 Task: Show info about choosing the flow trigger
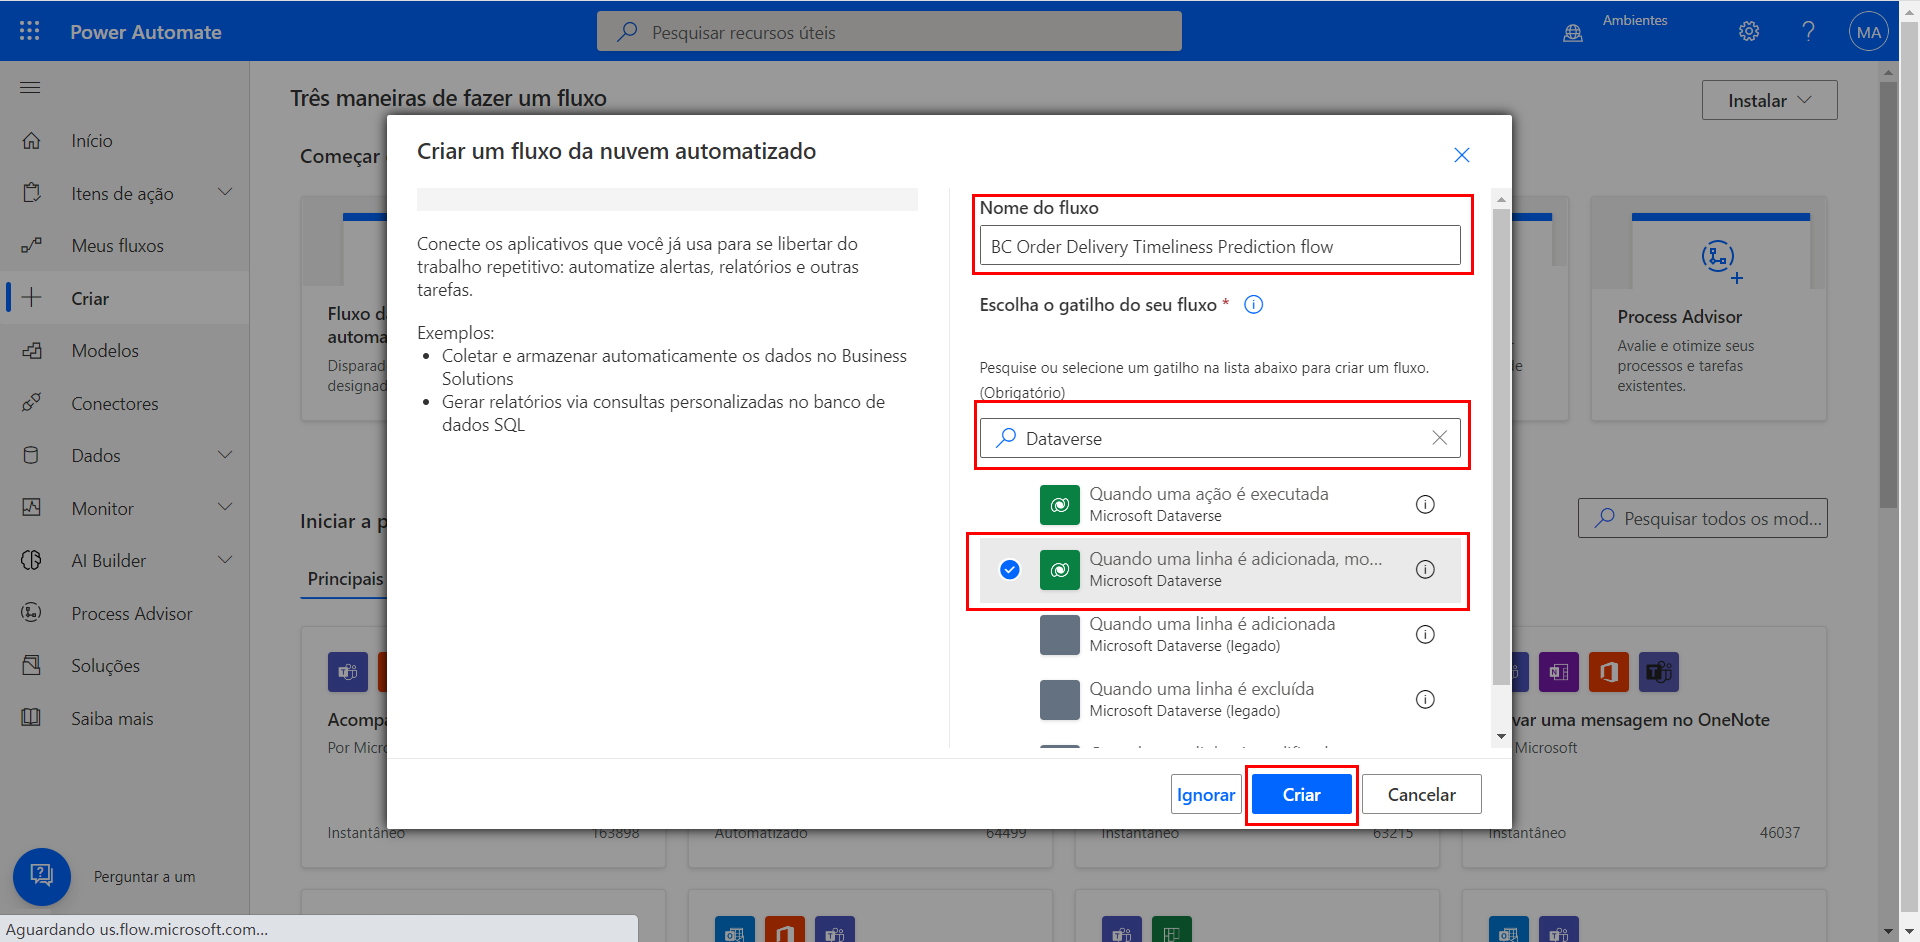coord(1253,305)
